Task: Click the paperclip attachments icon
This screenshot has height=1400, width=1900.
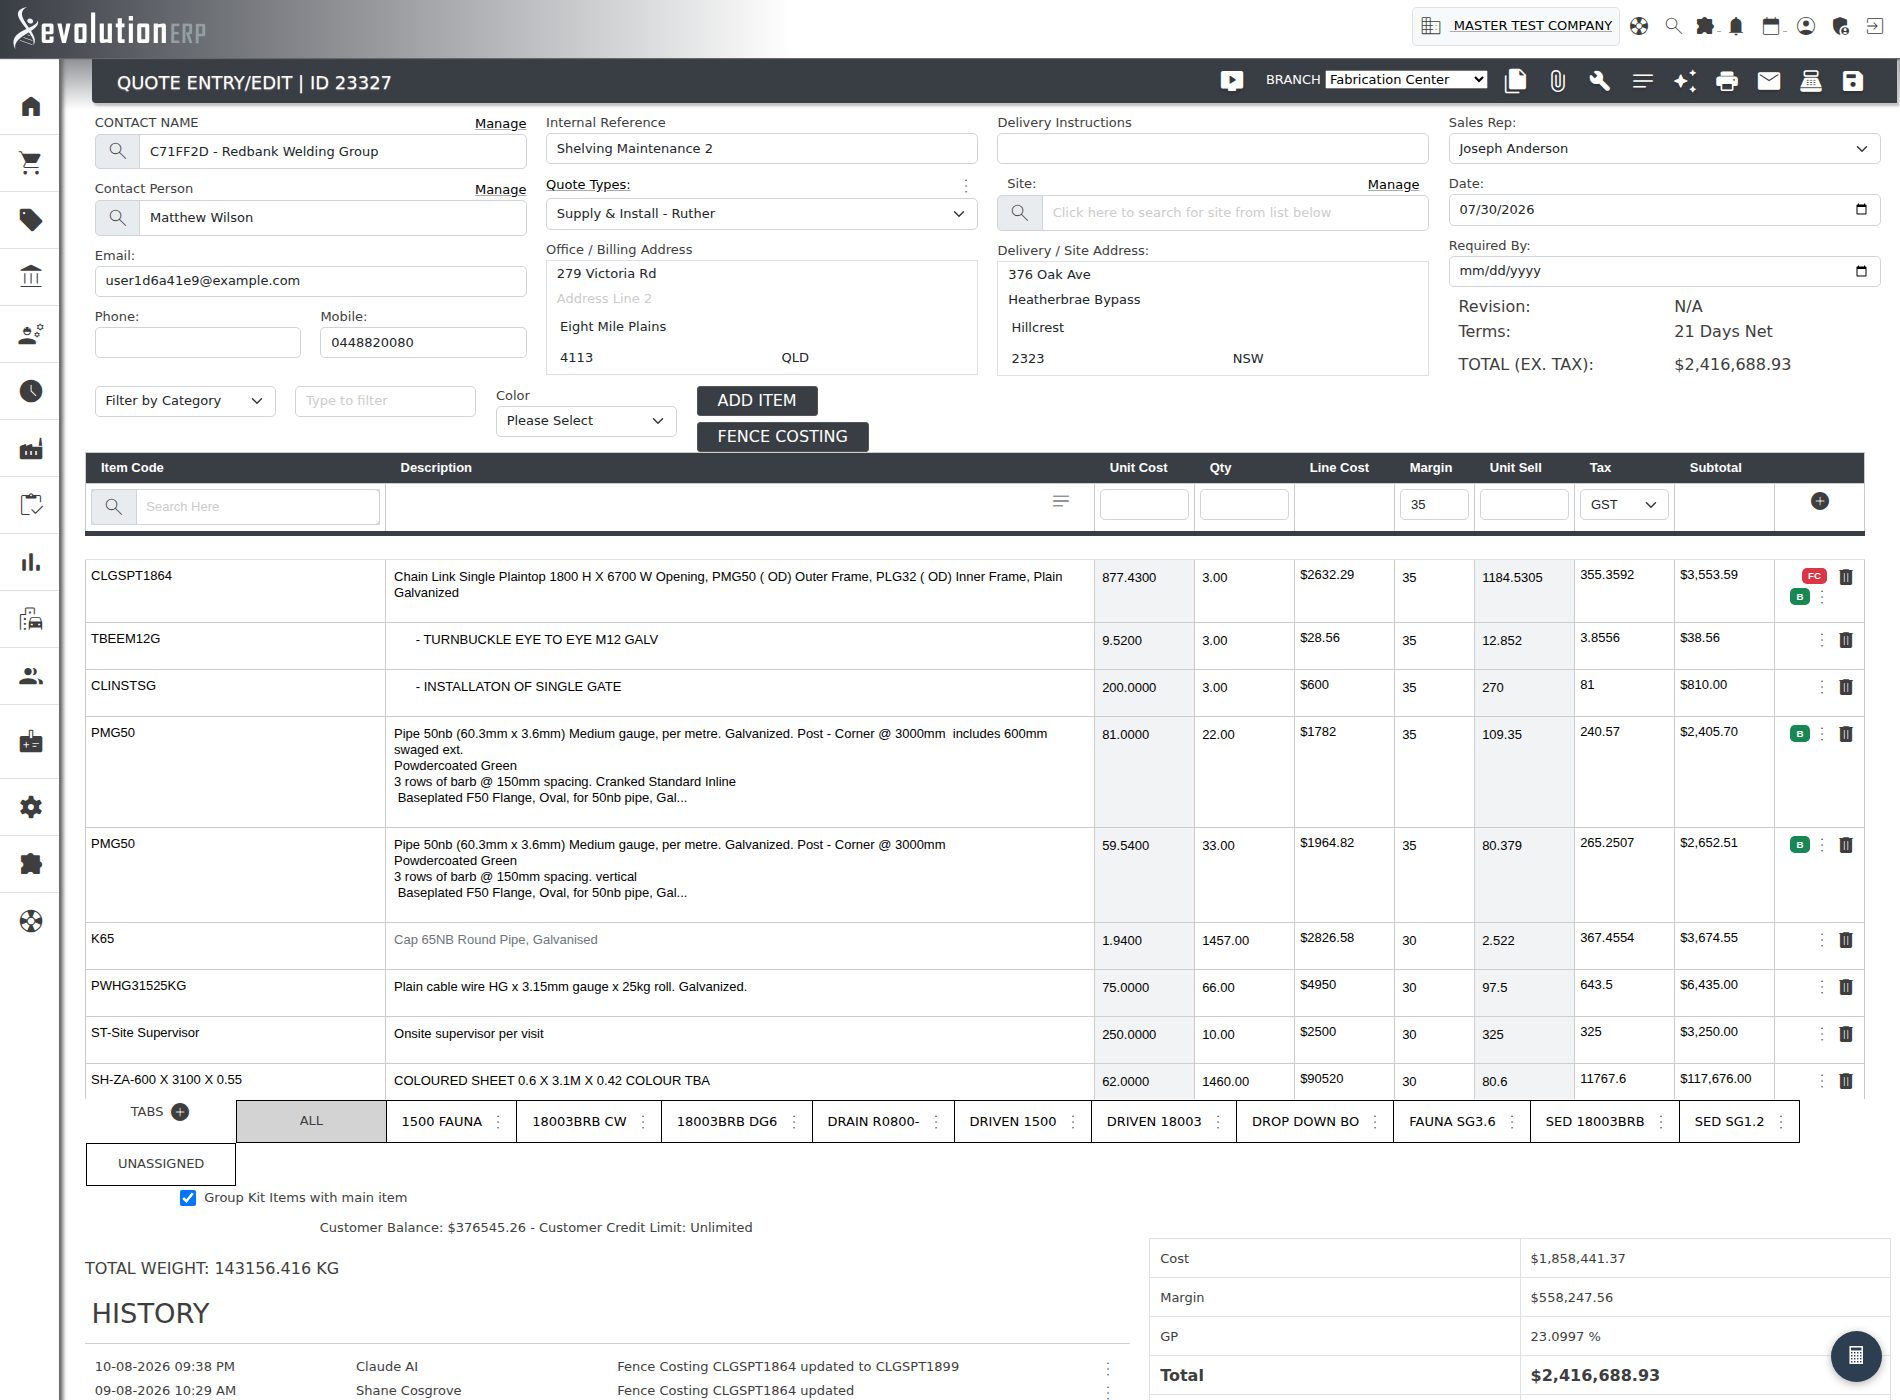Action: (x=1557, y=81)
